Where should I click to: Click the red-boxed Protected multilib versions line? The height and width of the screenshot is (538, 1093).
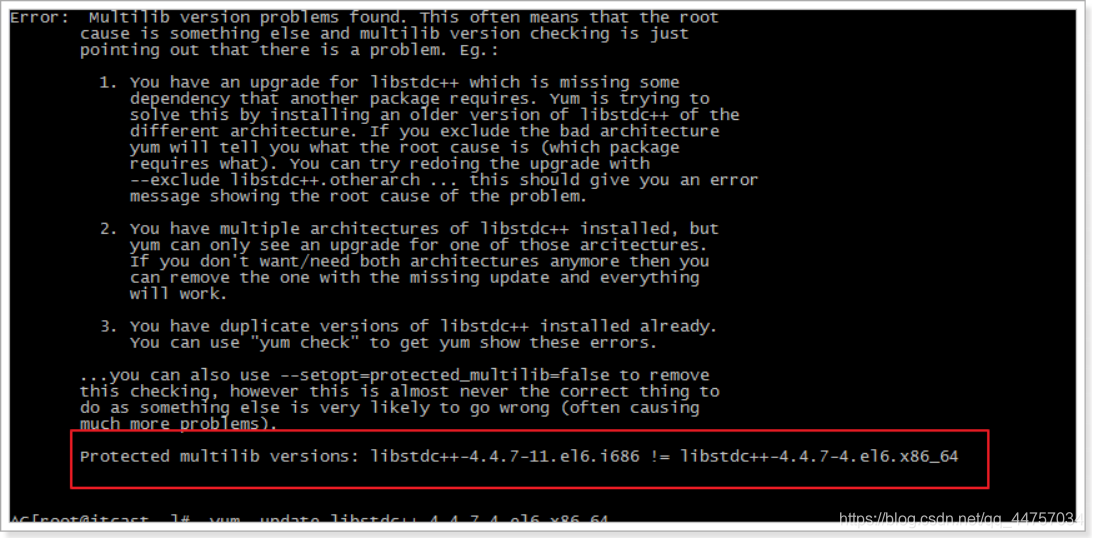(519, 457)
